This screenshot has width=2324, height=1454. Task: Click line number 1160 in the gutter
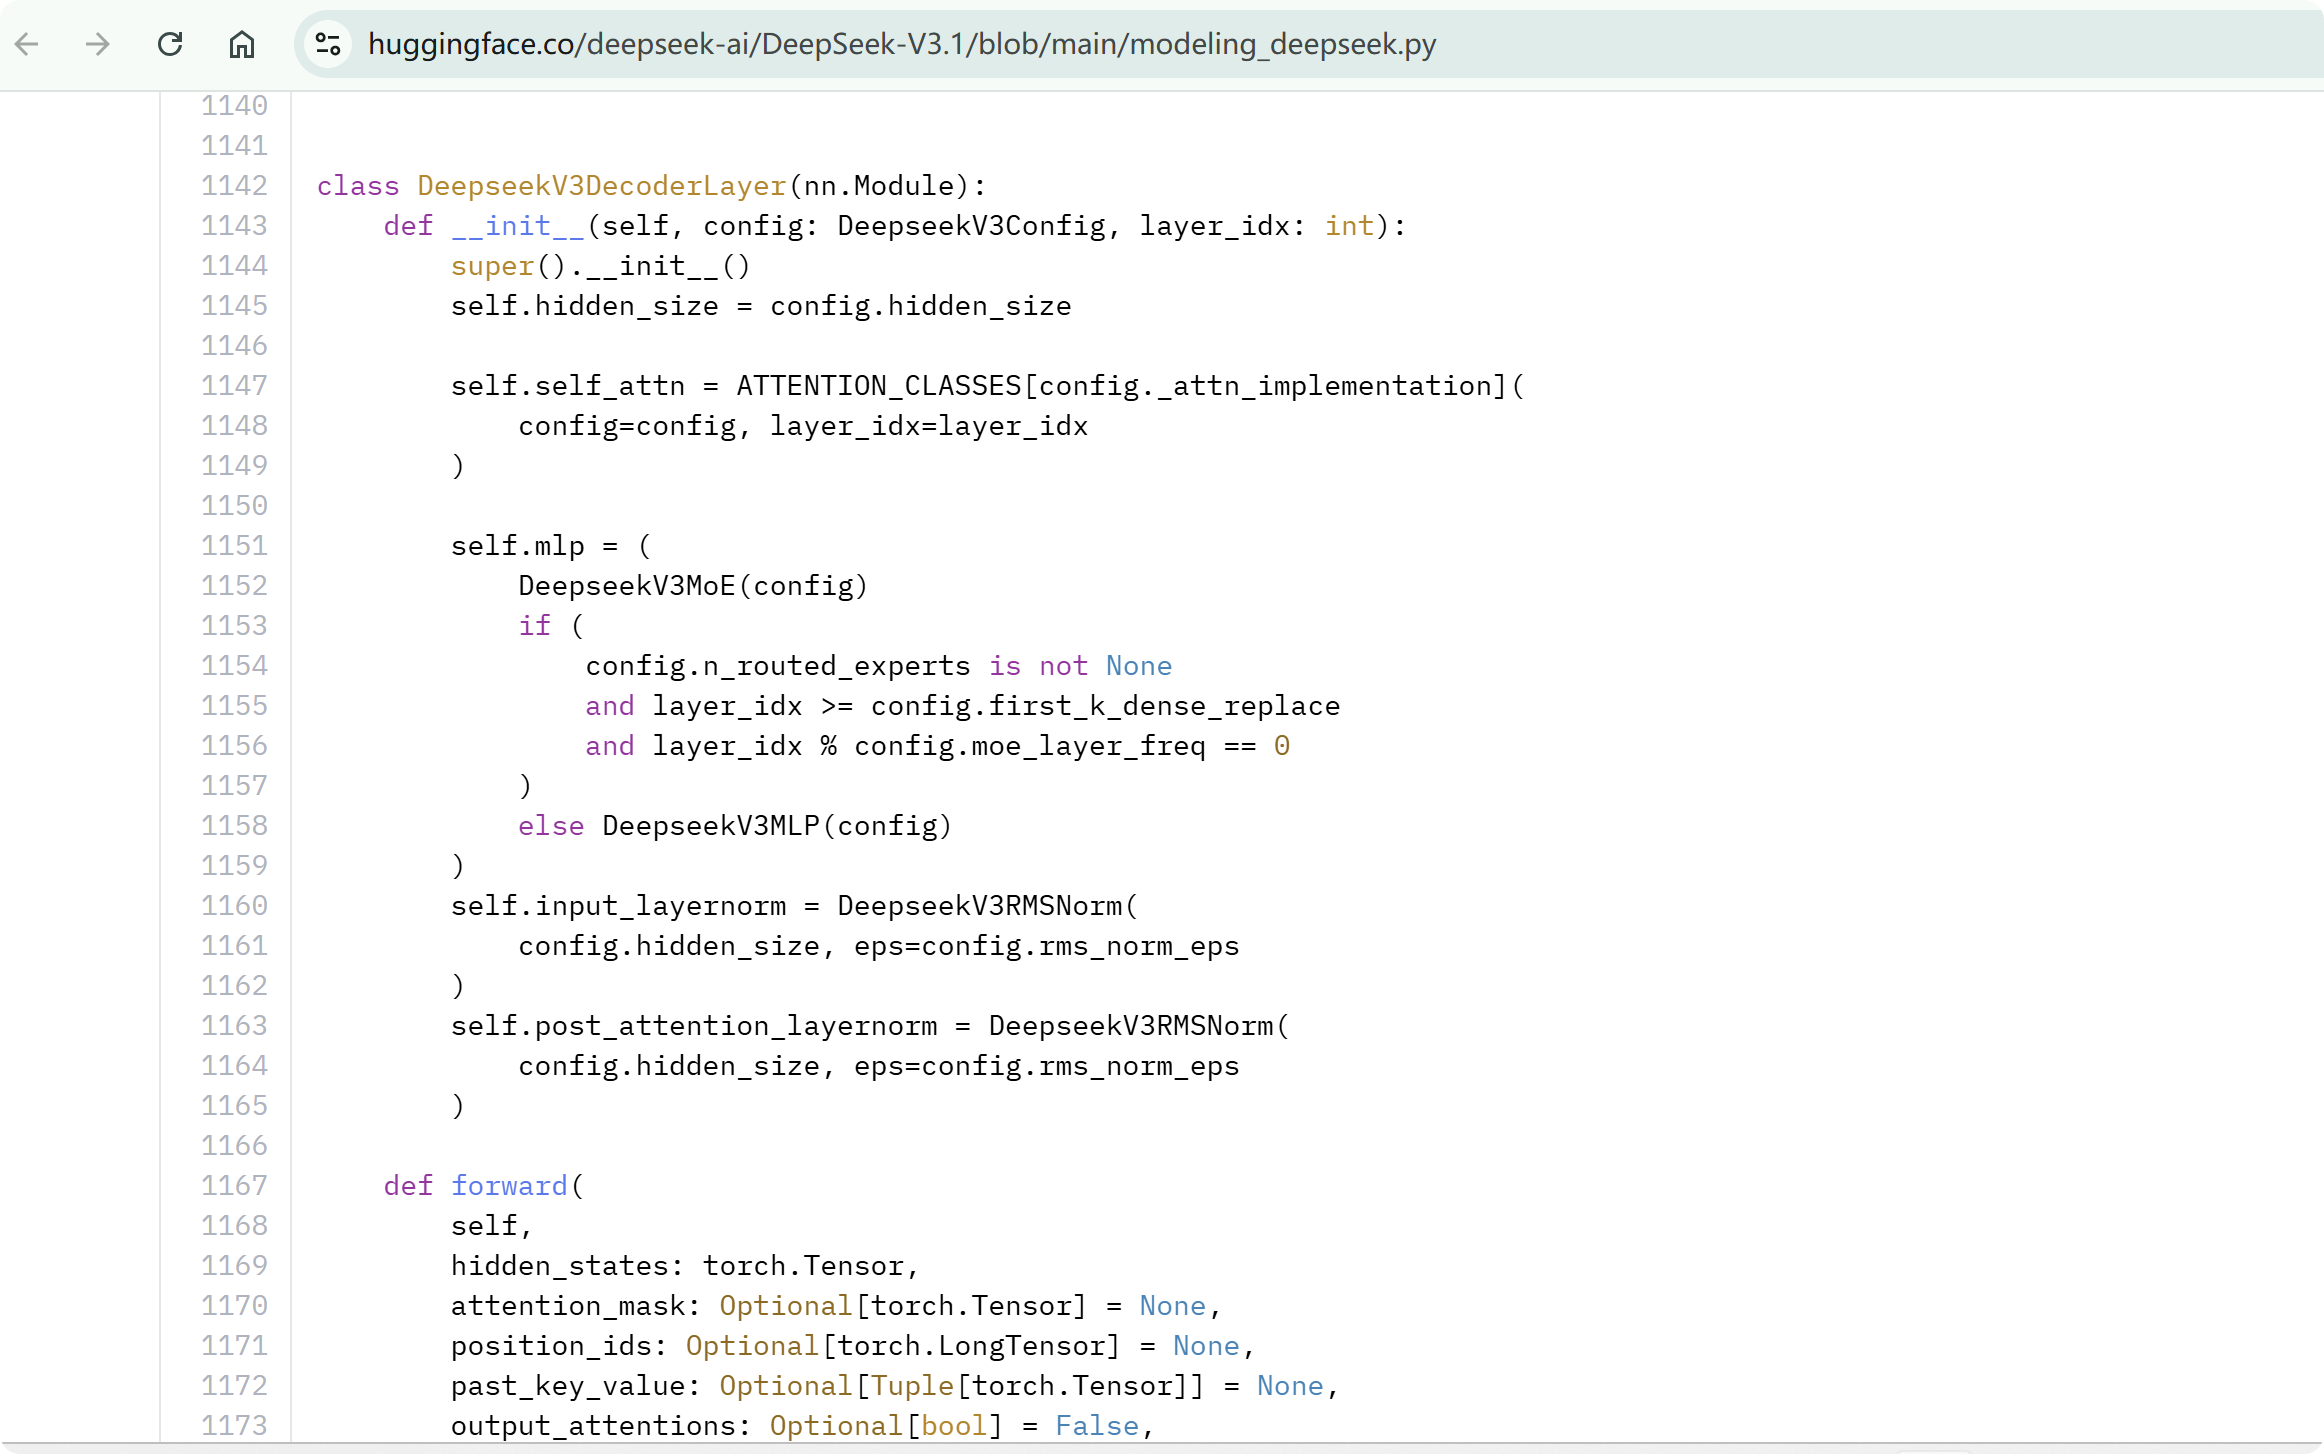click(x=234, y=906)
